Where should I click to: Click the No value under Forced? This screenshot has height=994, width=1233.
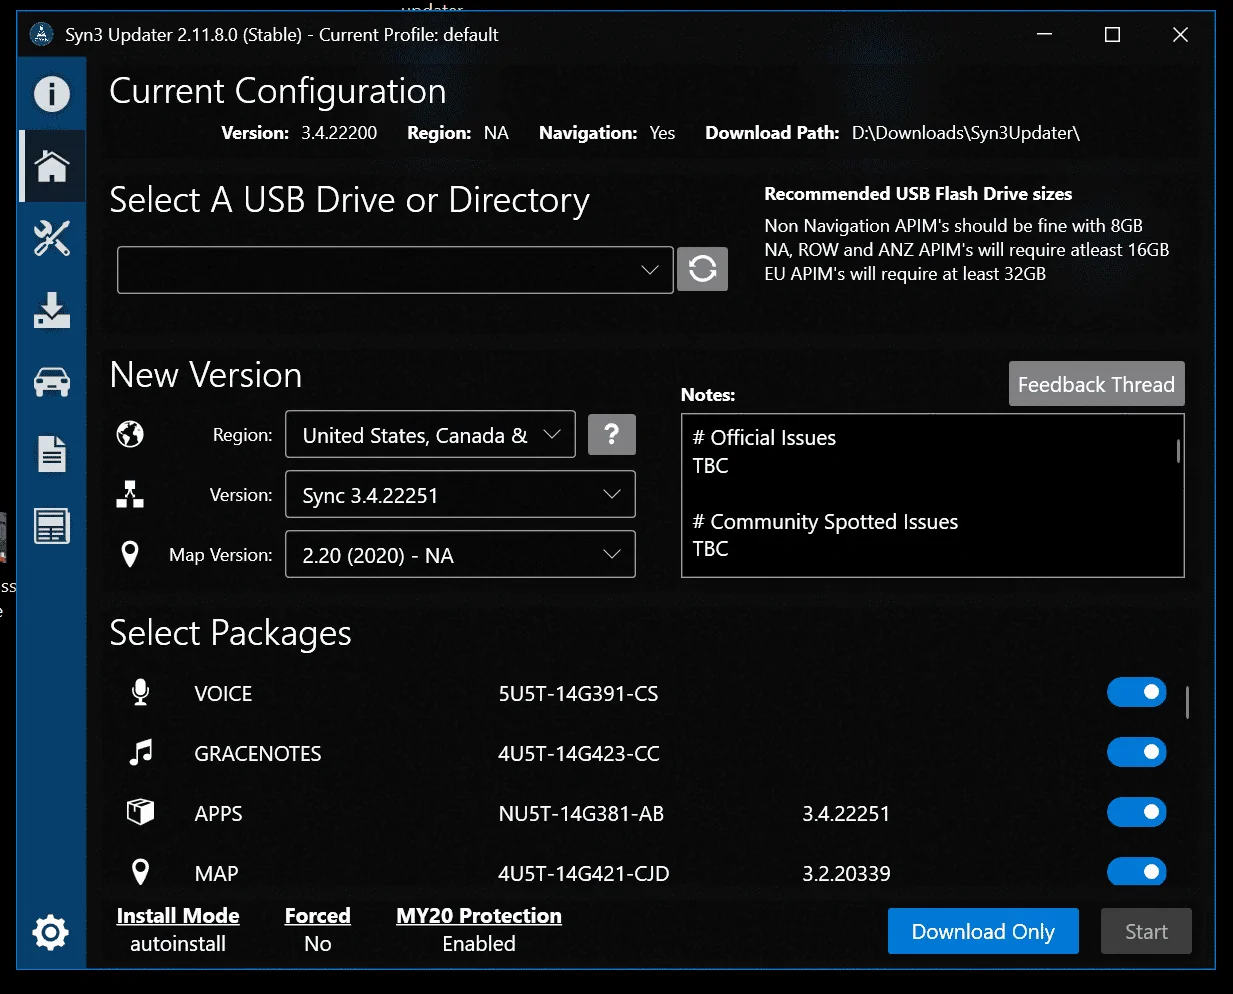point(318,944)
